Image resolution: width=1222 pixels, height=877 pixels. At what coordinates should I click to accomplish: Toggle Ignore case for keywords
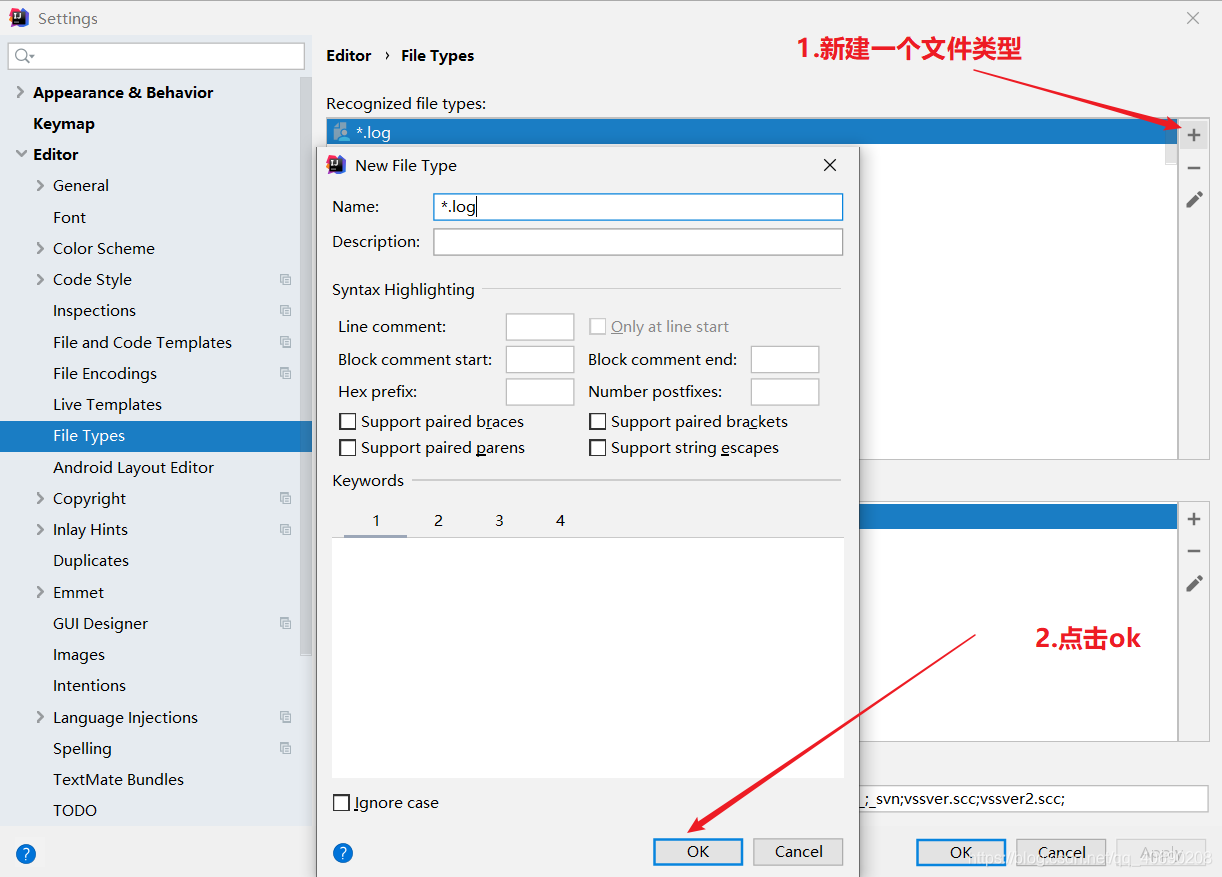[x=341, y=802]
